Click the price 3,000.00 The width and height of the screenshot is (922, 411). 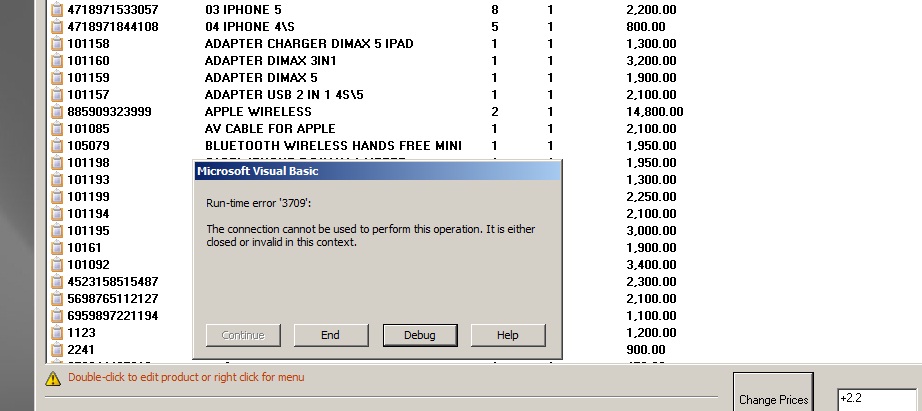click(x=652, y=230)
